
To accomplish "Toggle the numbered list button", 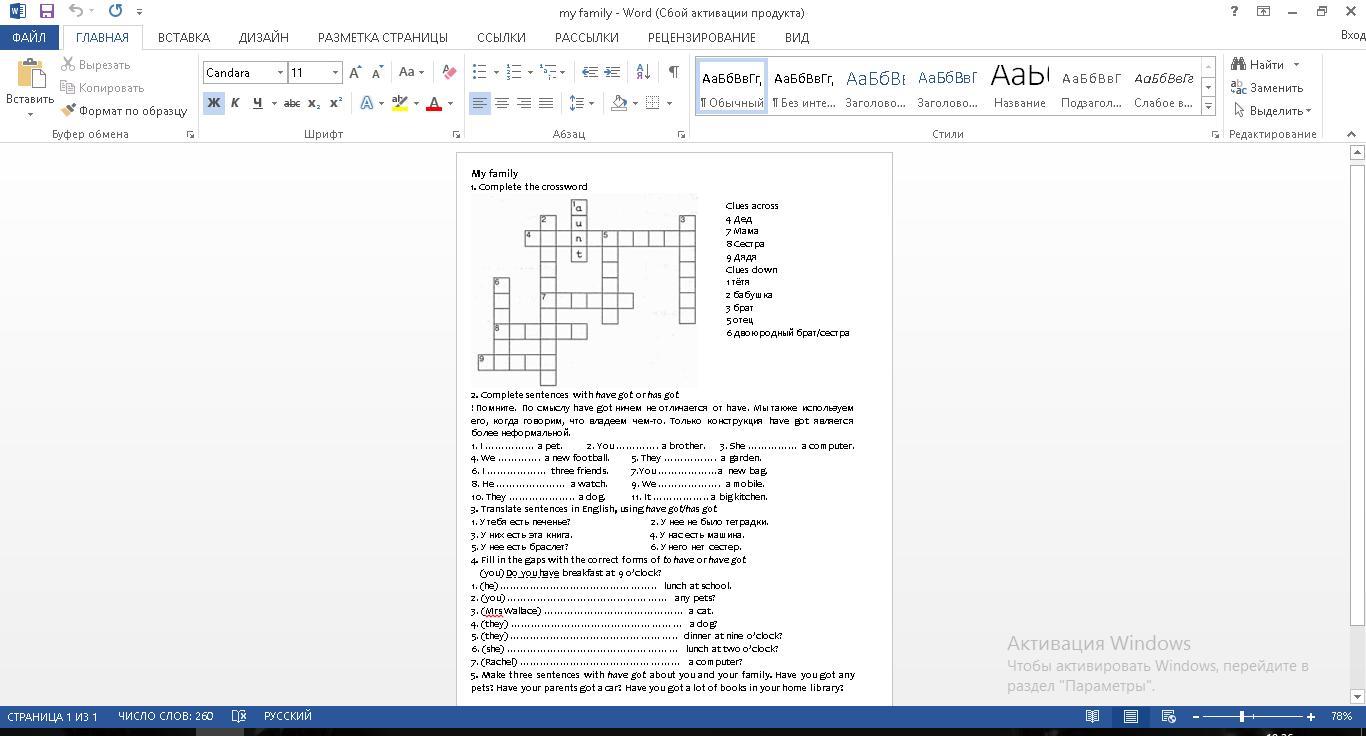I will (514, 72).
